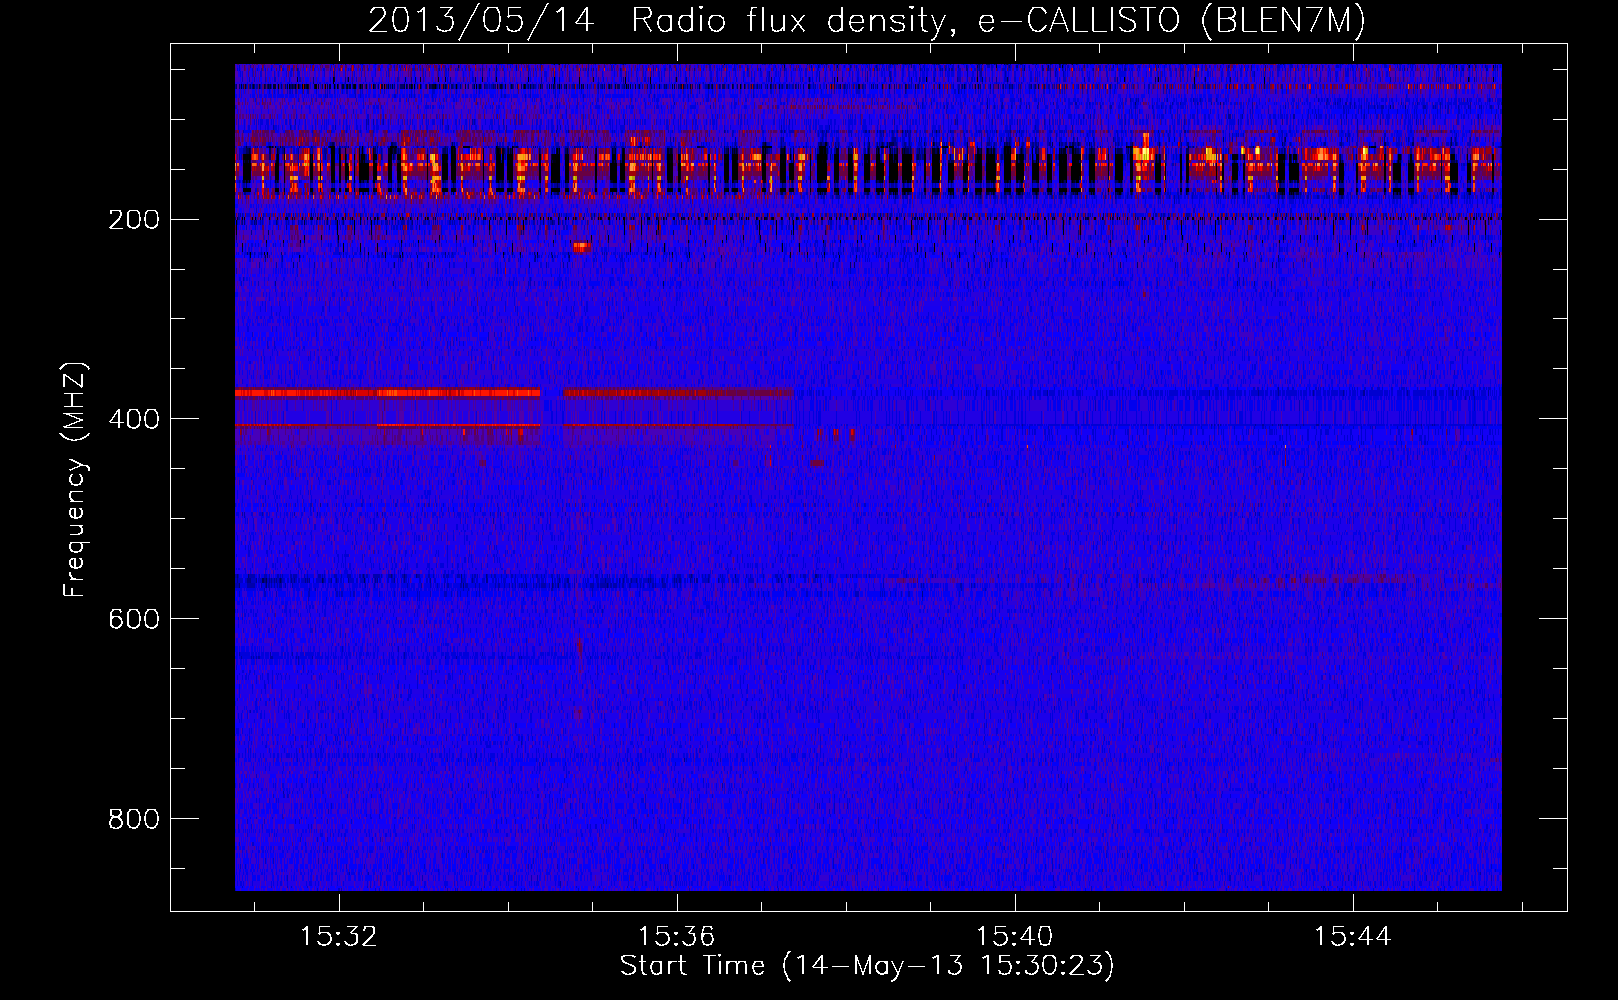Click the bright red horizontal band just above 400 MHz at 15:32

[x=387, y=393]
